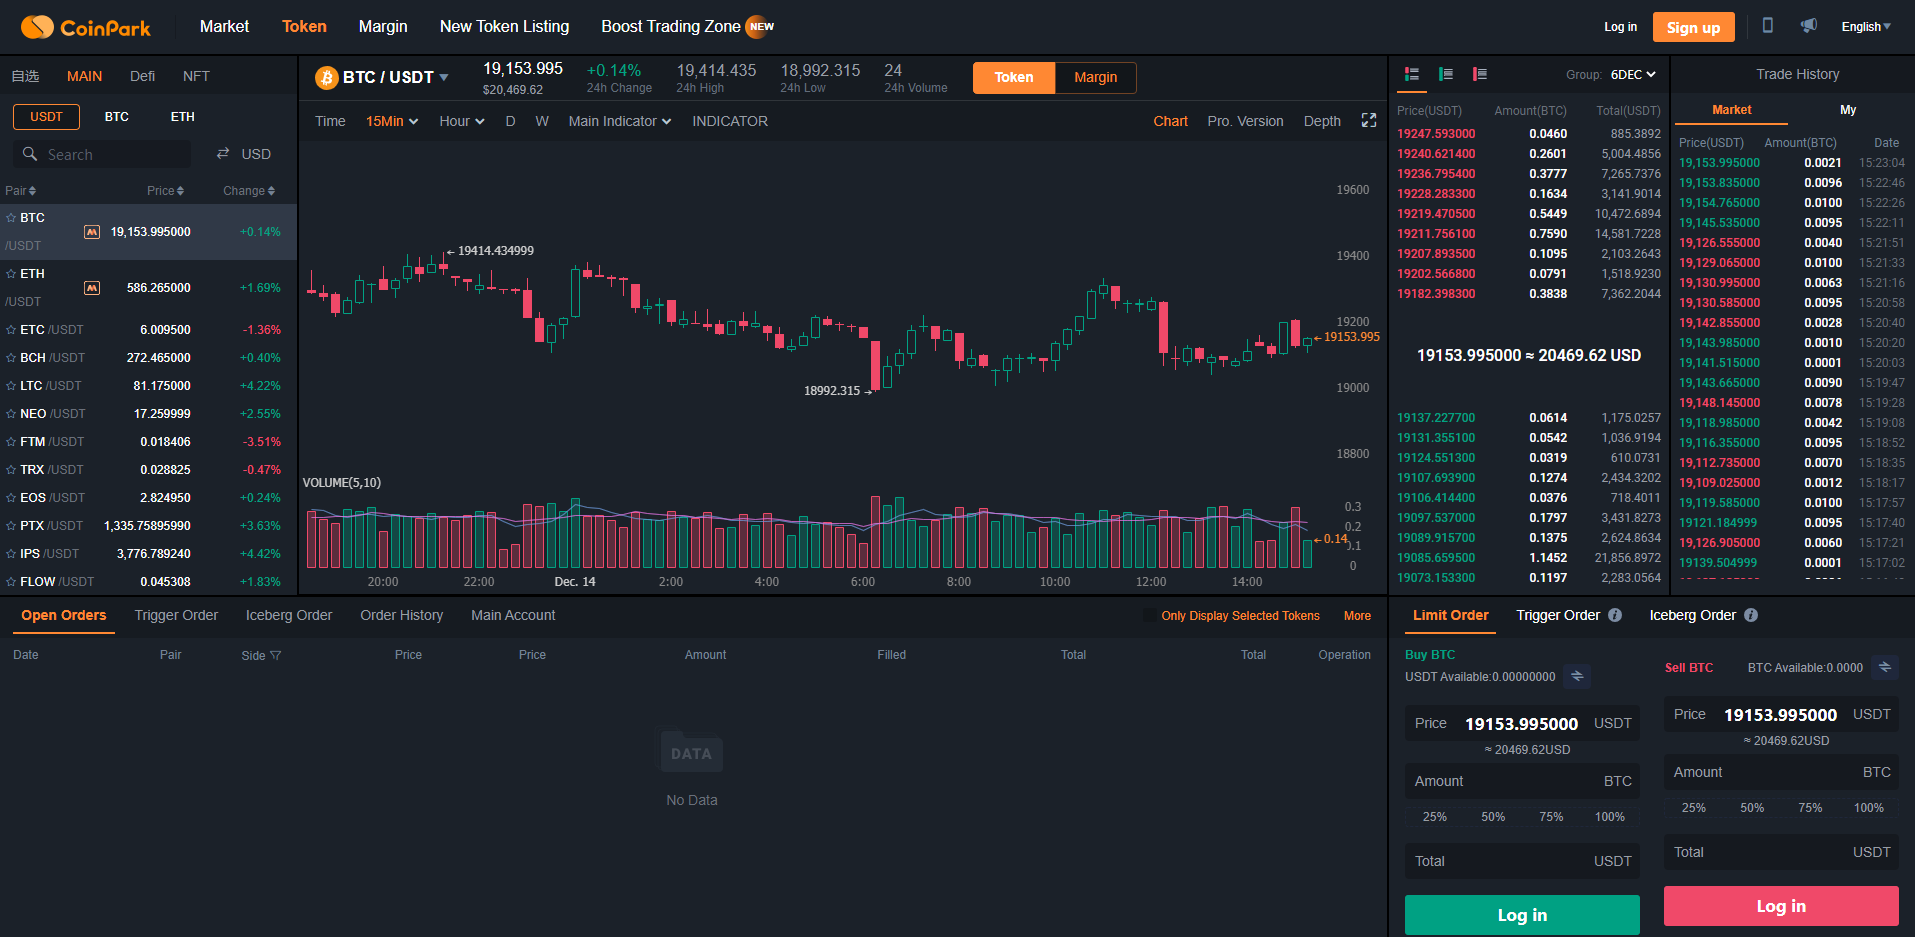Click the Bitcoin coin icon in the header

(326, 77)
